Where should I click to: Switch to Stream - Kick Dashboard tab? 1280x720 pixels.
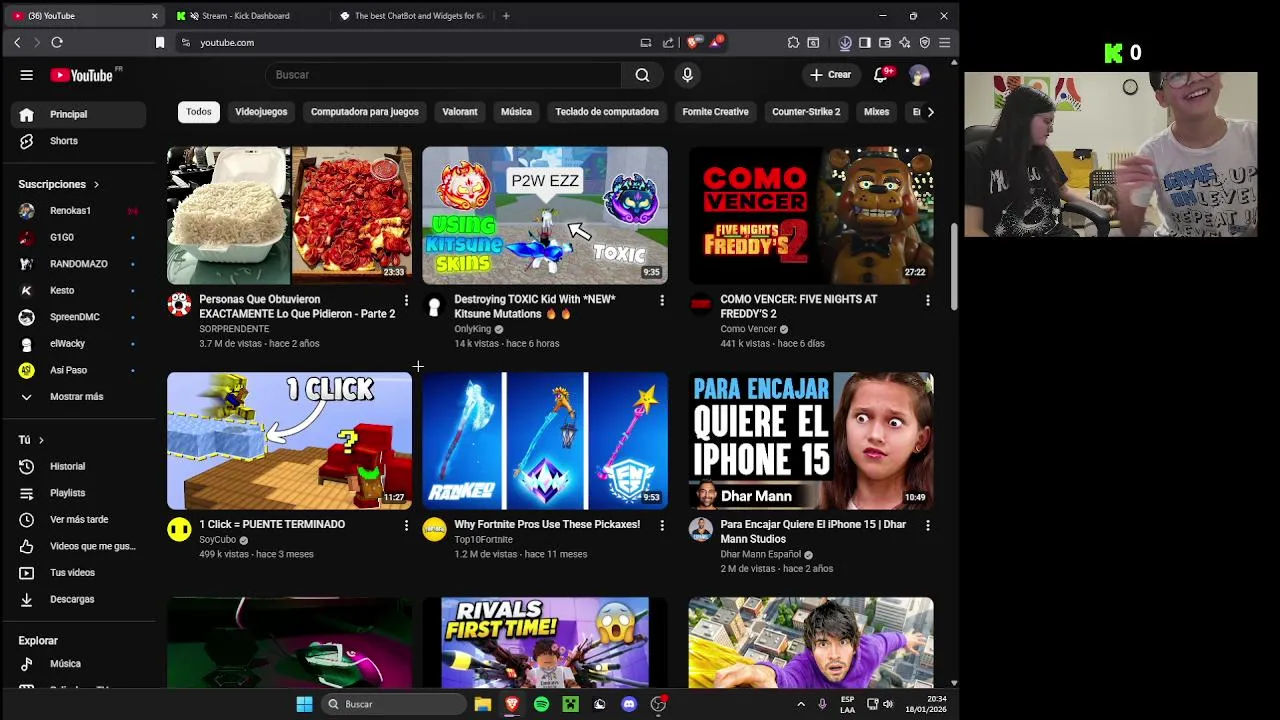pyautogui.click(x=247, y=16)
